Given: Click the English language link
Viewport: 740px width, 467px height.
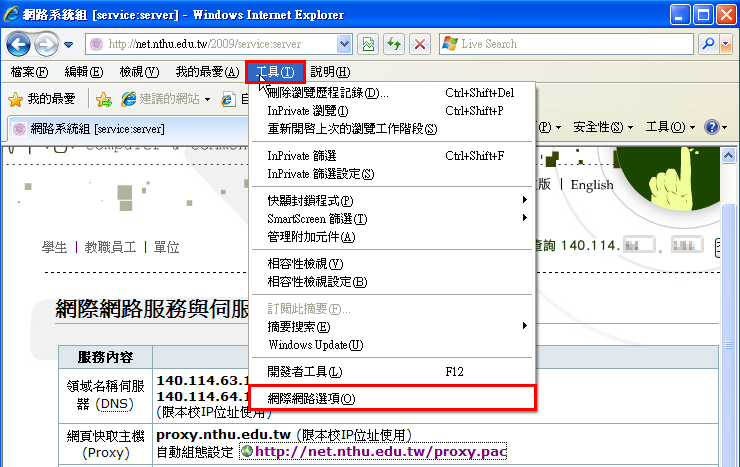Looking at the screenshot, I should [x=592, y=184].
